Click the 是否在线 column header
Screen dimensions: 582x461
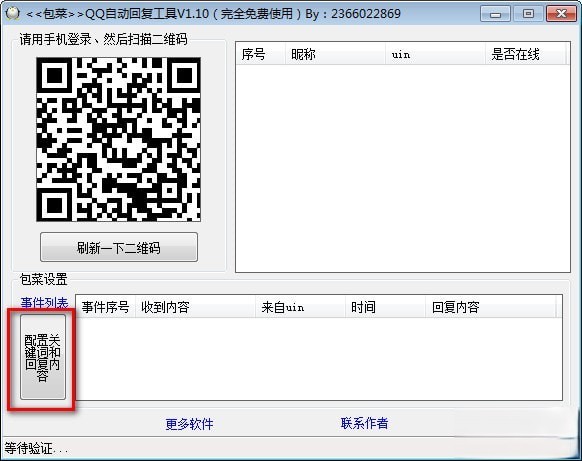click(526, 54)
